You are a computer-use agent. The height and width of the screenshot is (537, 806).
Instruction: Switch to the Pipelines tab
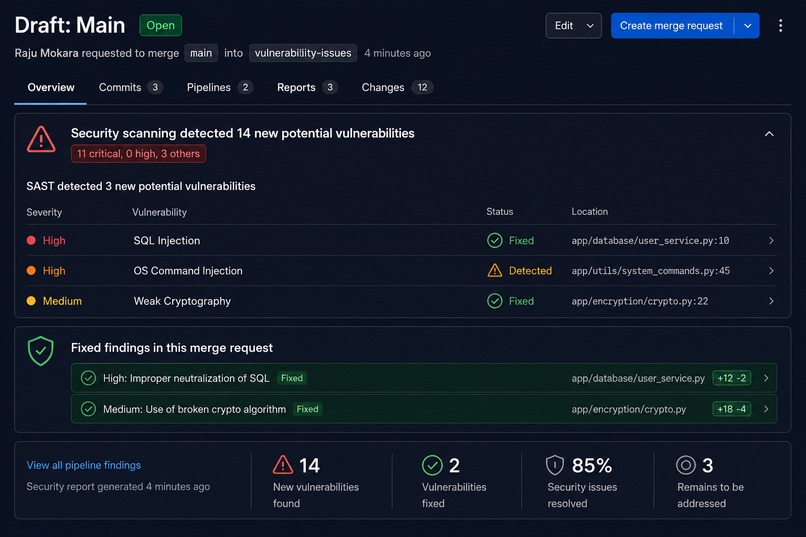219,87
